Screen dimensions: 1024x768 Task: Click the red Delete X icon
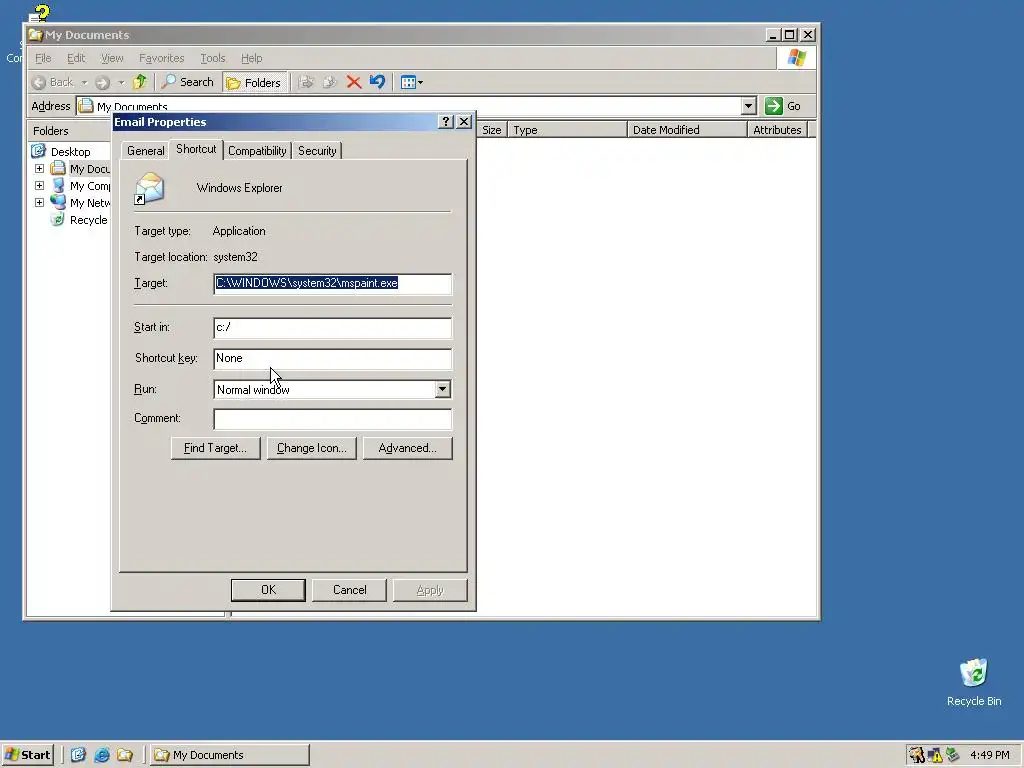[353, 82]
